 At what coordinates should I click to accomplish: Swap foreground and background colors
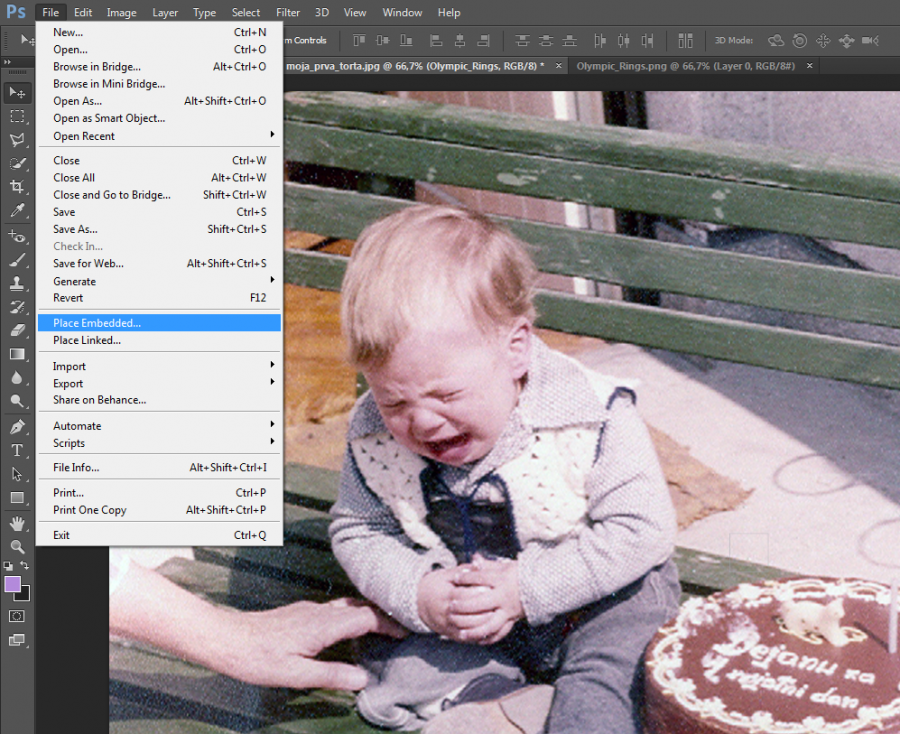tap(26, 566)
